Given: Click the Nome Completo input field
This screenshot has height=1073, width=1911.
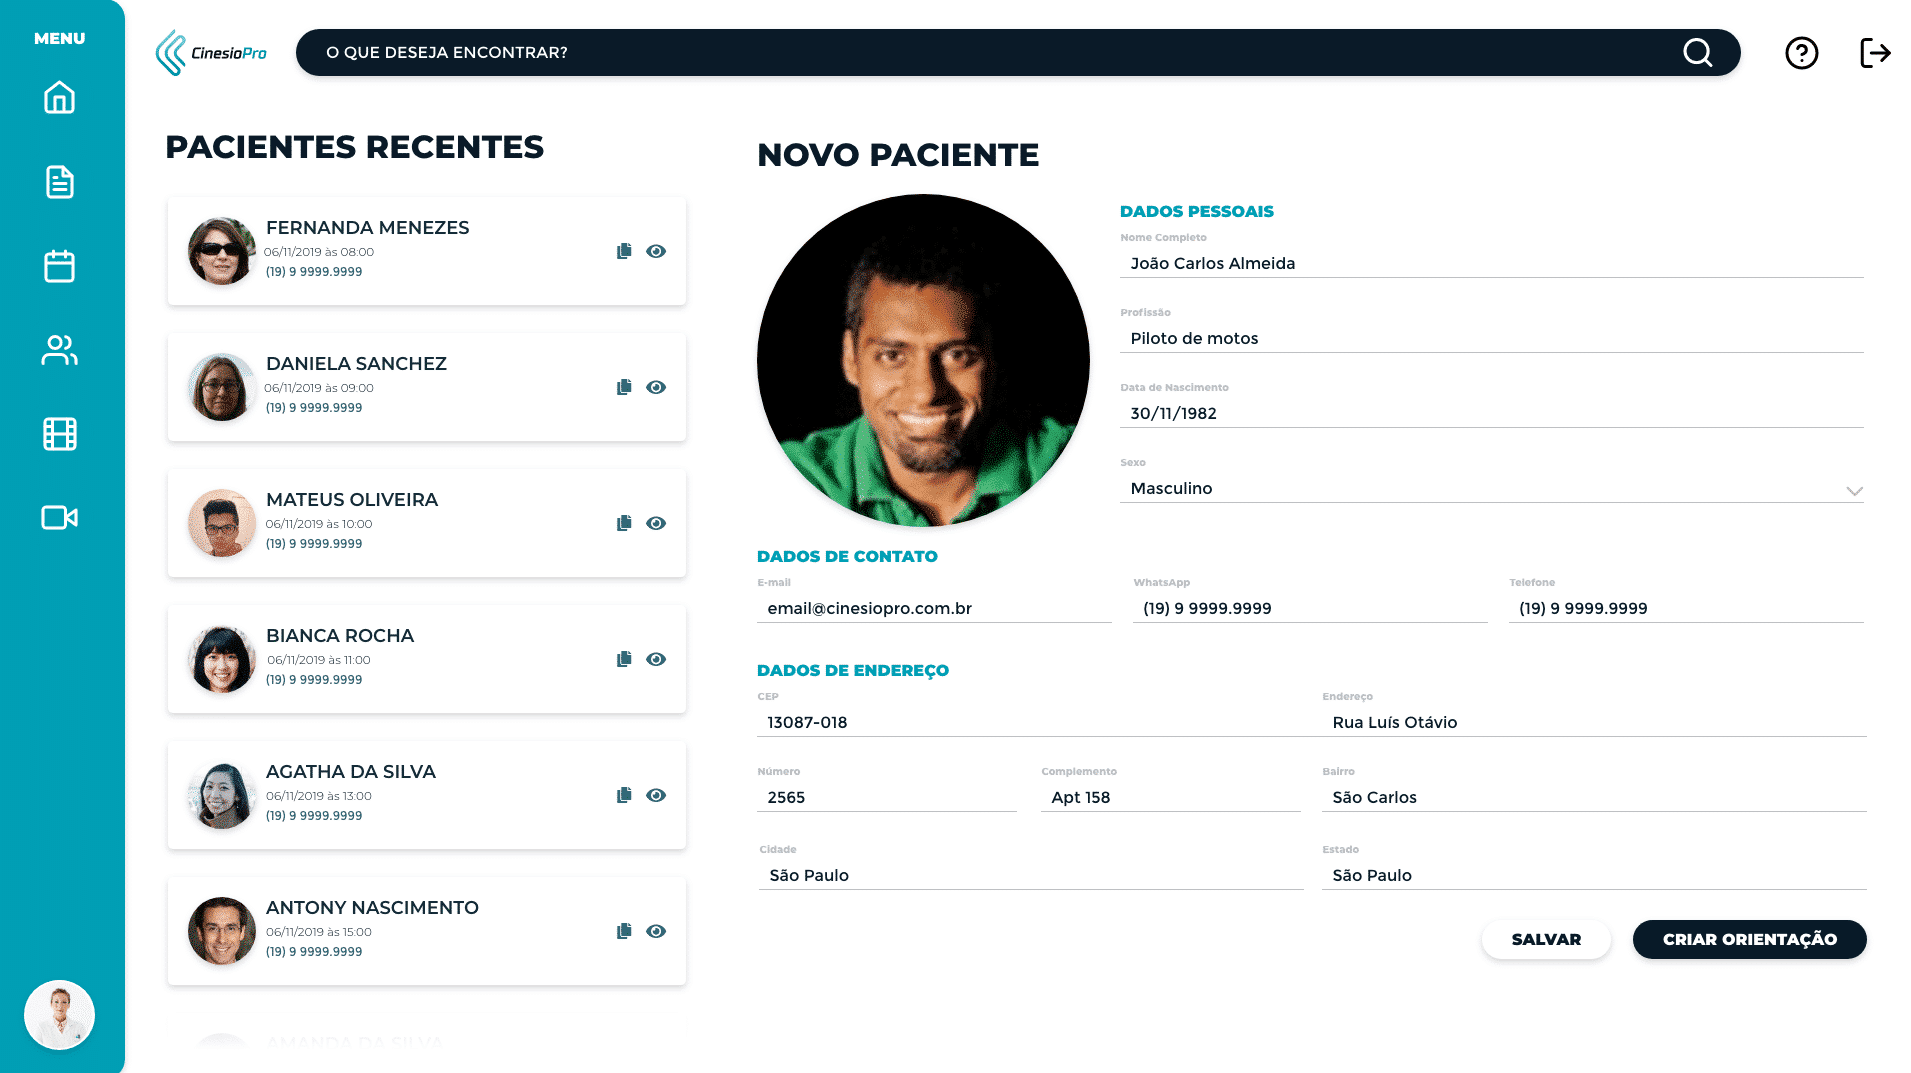Looking at the screenshot, I should 1490,263.
